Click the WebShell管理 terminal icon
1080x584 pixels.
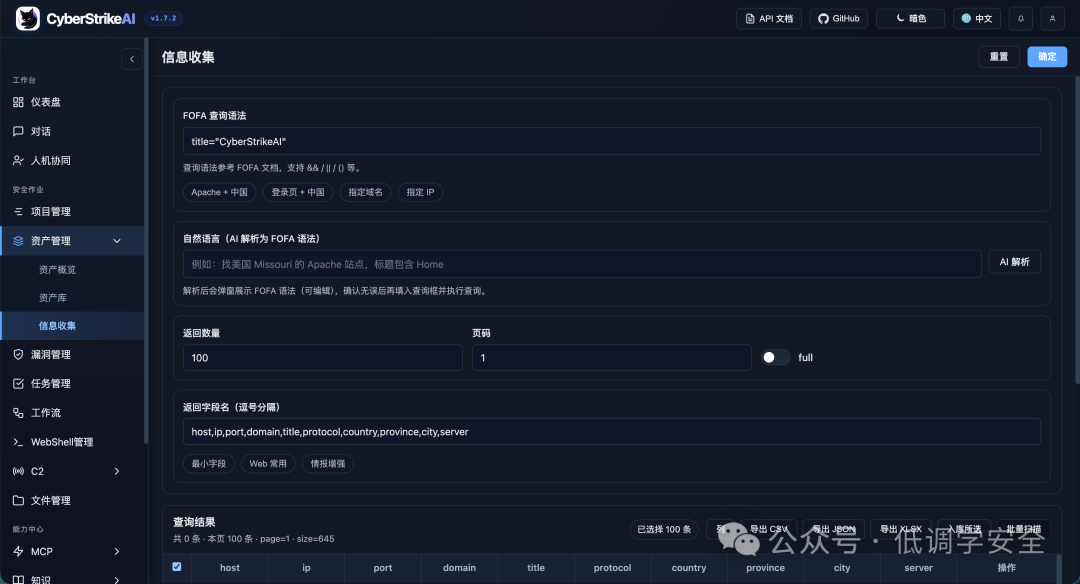18,442
